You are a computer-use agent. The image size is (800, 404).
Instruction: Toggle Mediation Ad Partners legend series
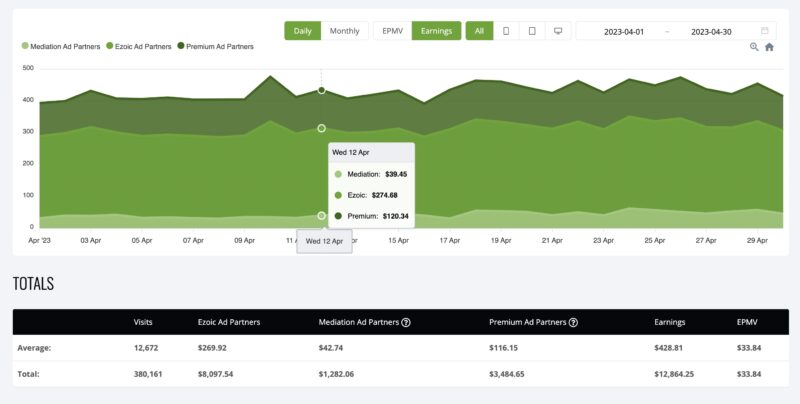pos(60,46)
